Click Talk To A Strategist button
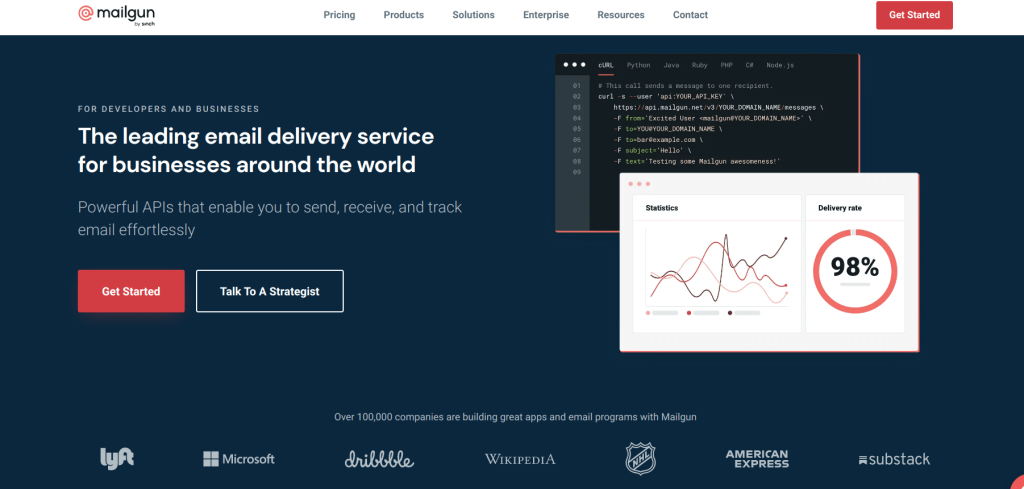Image resolution: width=1024 pixels, height=489 pixels. coord(270,291)
